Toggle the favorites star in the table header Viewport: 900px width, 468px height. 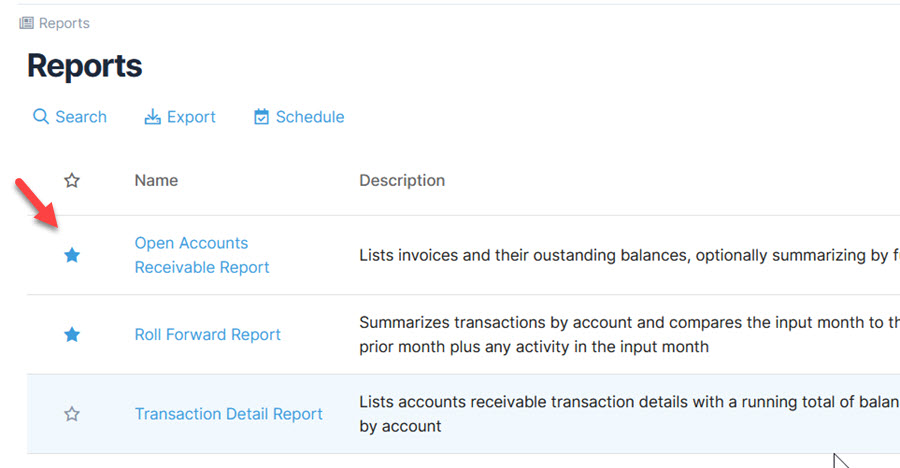click(71, 181)
